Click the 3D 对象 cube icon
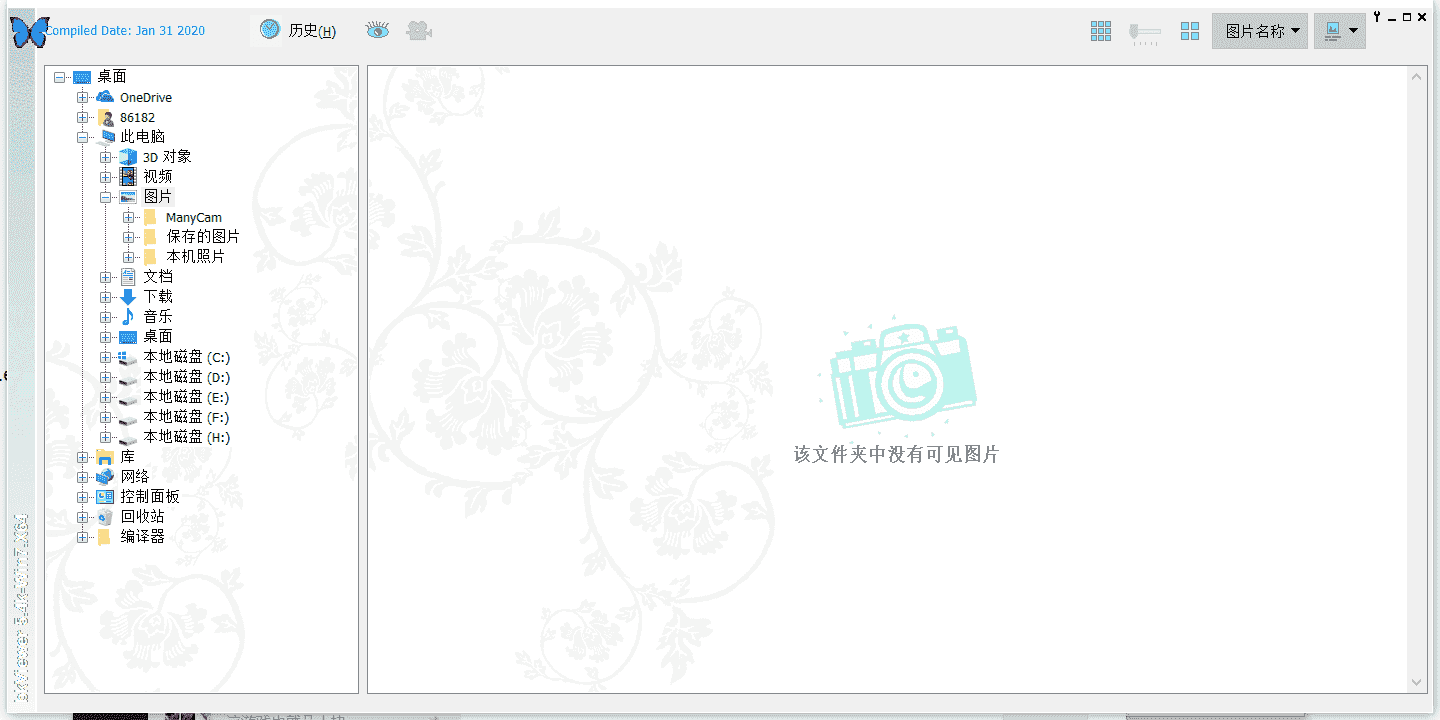The image size is (1440, 720). coord(128,157)
